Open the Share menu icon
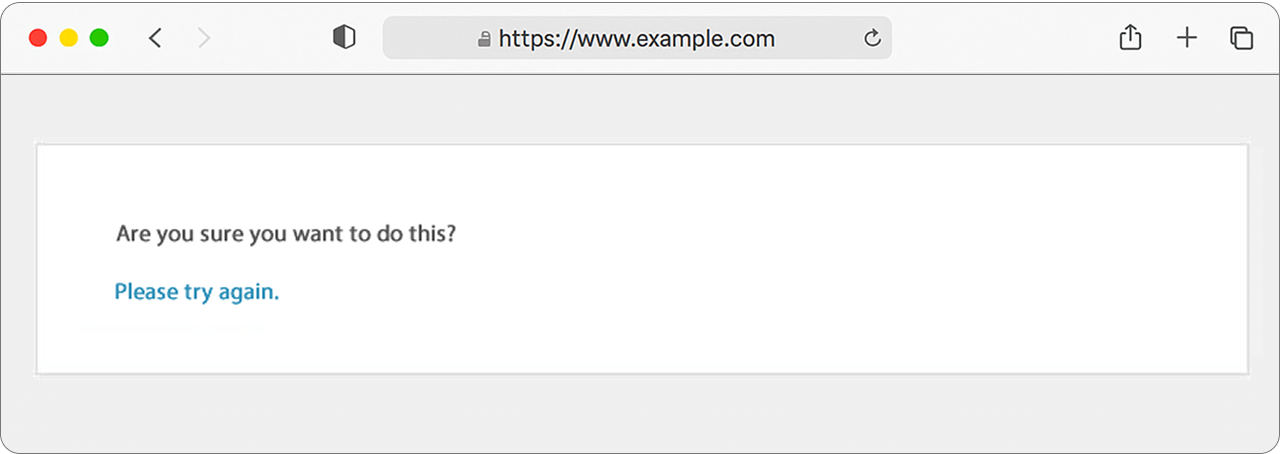 point(1129,38)
